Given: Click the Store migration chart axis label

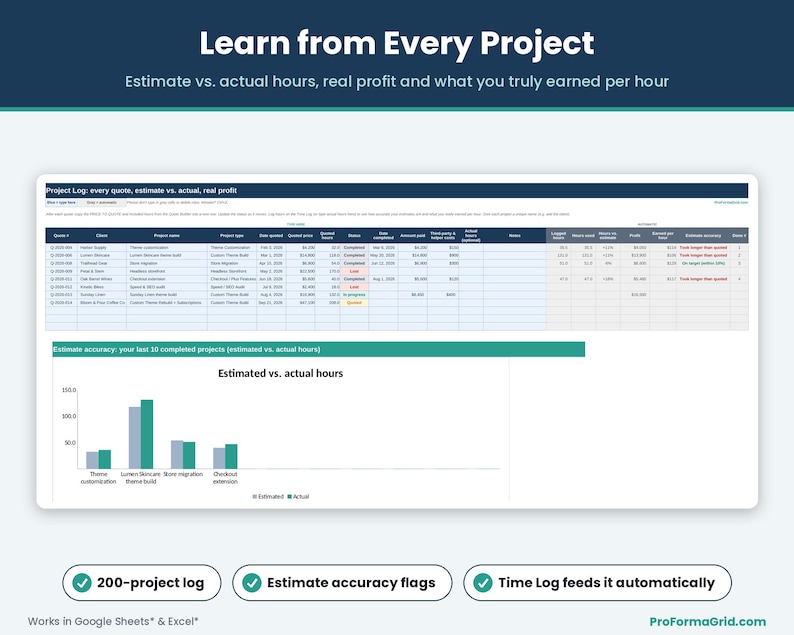Looking at the screenshot, I should (x=183, y=474).
